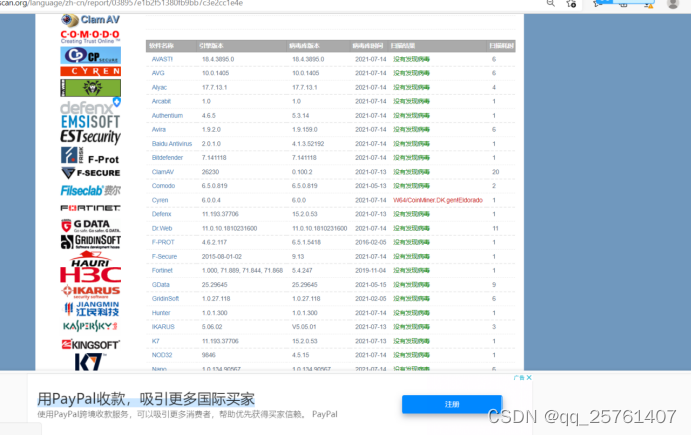692x436 pixels.
Task: Open the K7 link in table
Action: pos(155,341)
